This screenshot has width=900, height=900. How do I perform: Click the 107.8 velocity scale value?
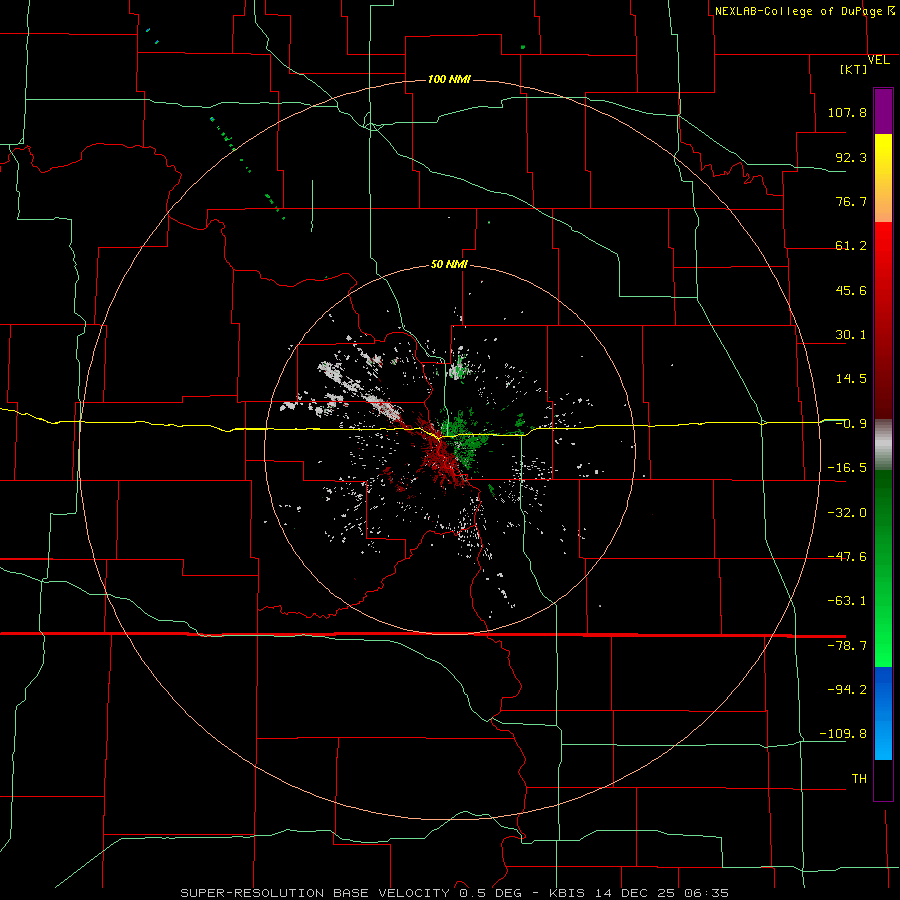[847, 112]
